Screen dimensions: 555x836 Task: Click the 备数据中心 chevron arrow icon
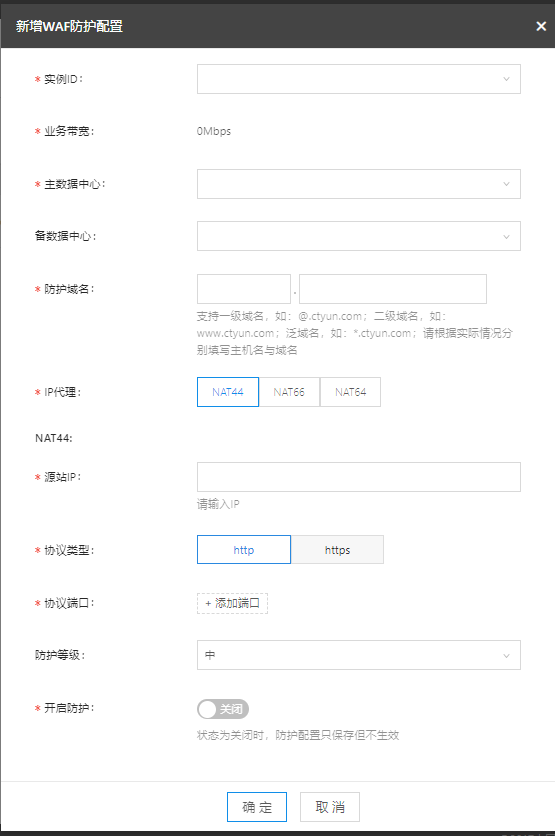pyautogui.click(x=506, y=237)
